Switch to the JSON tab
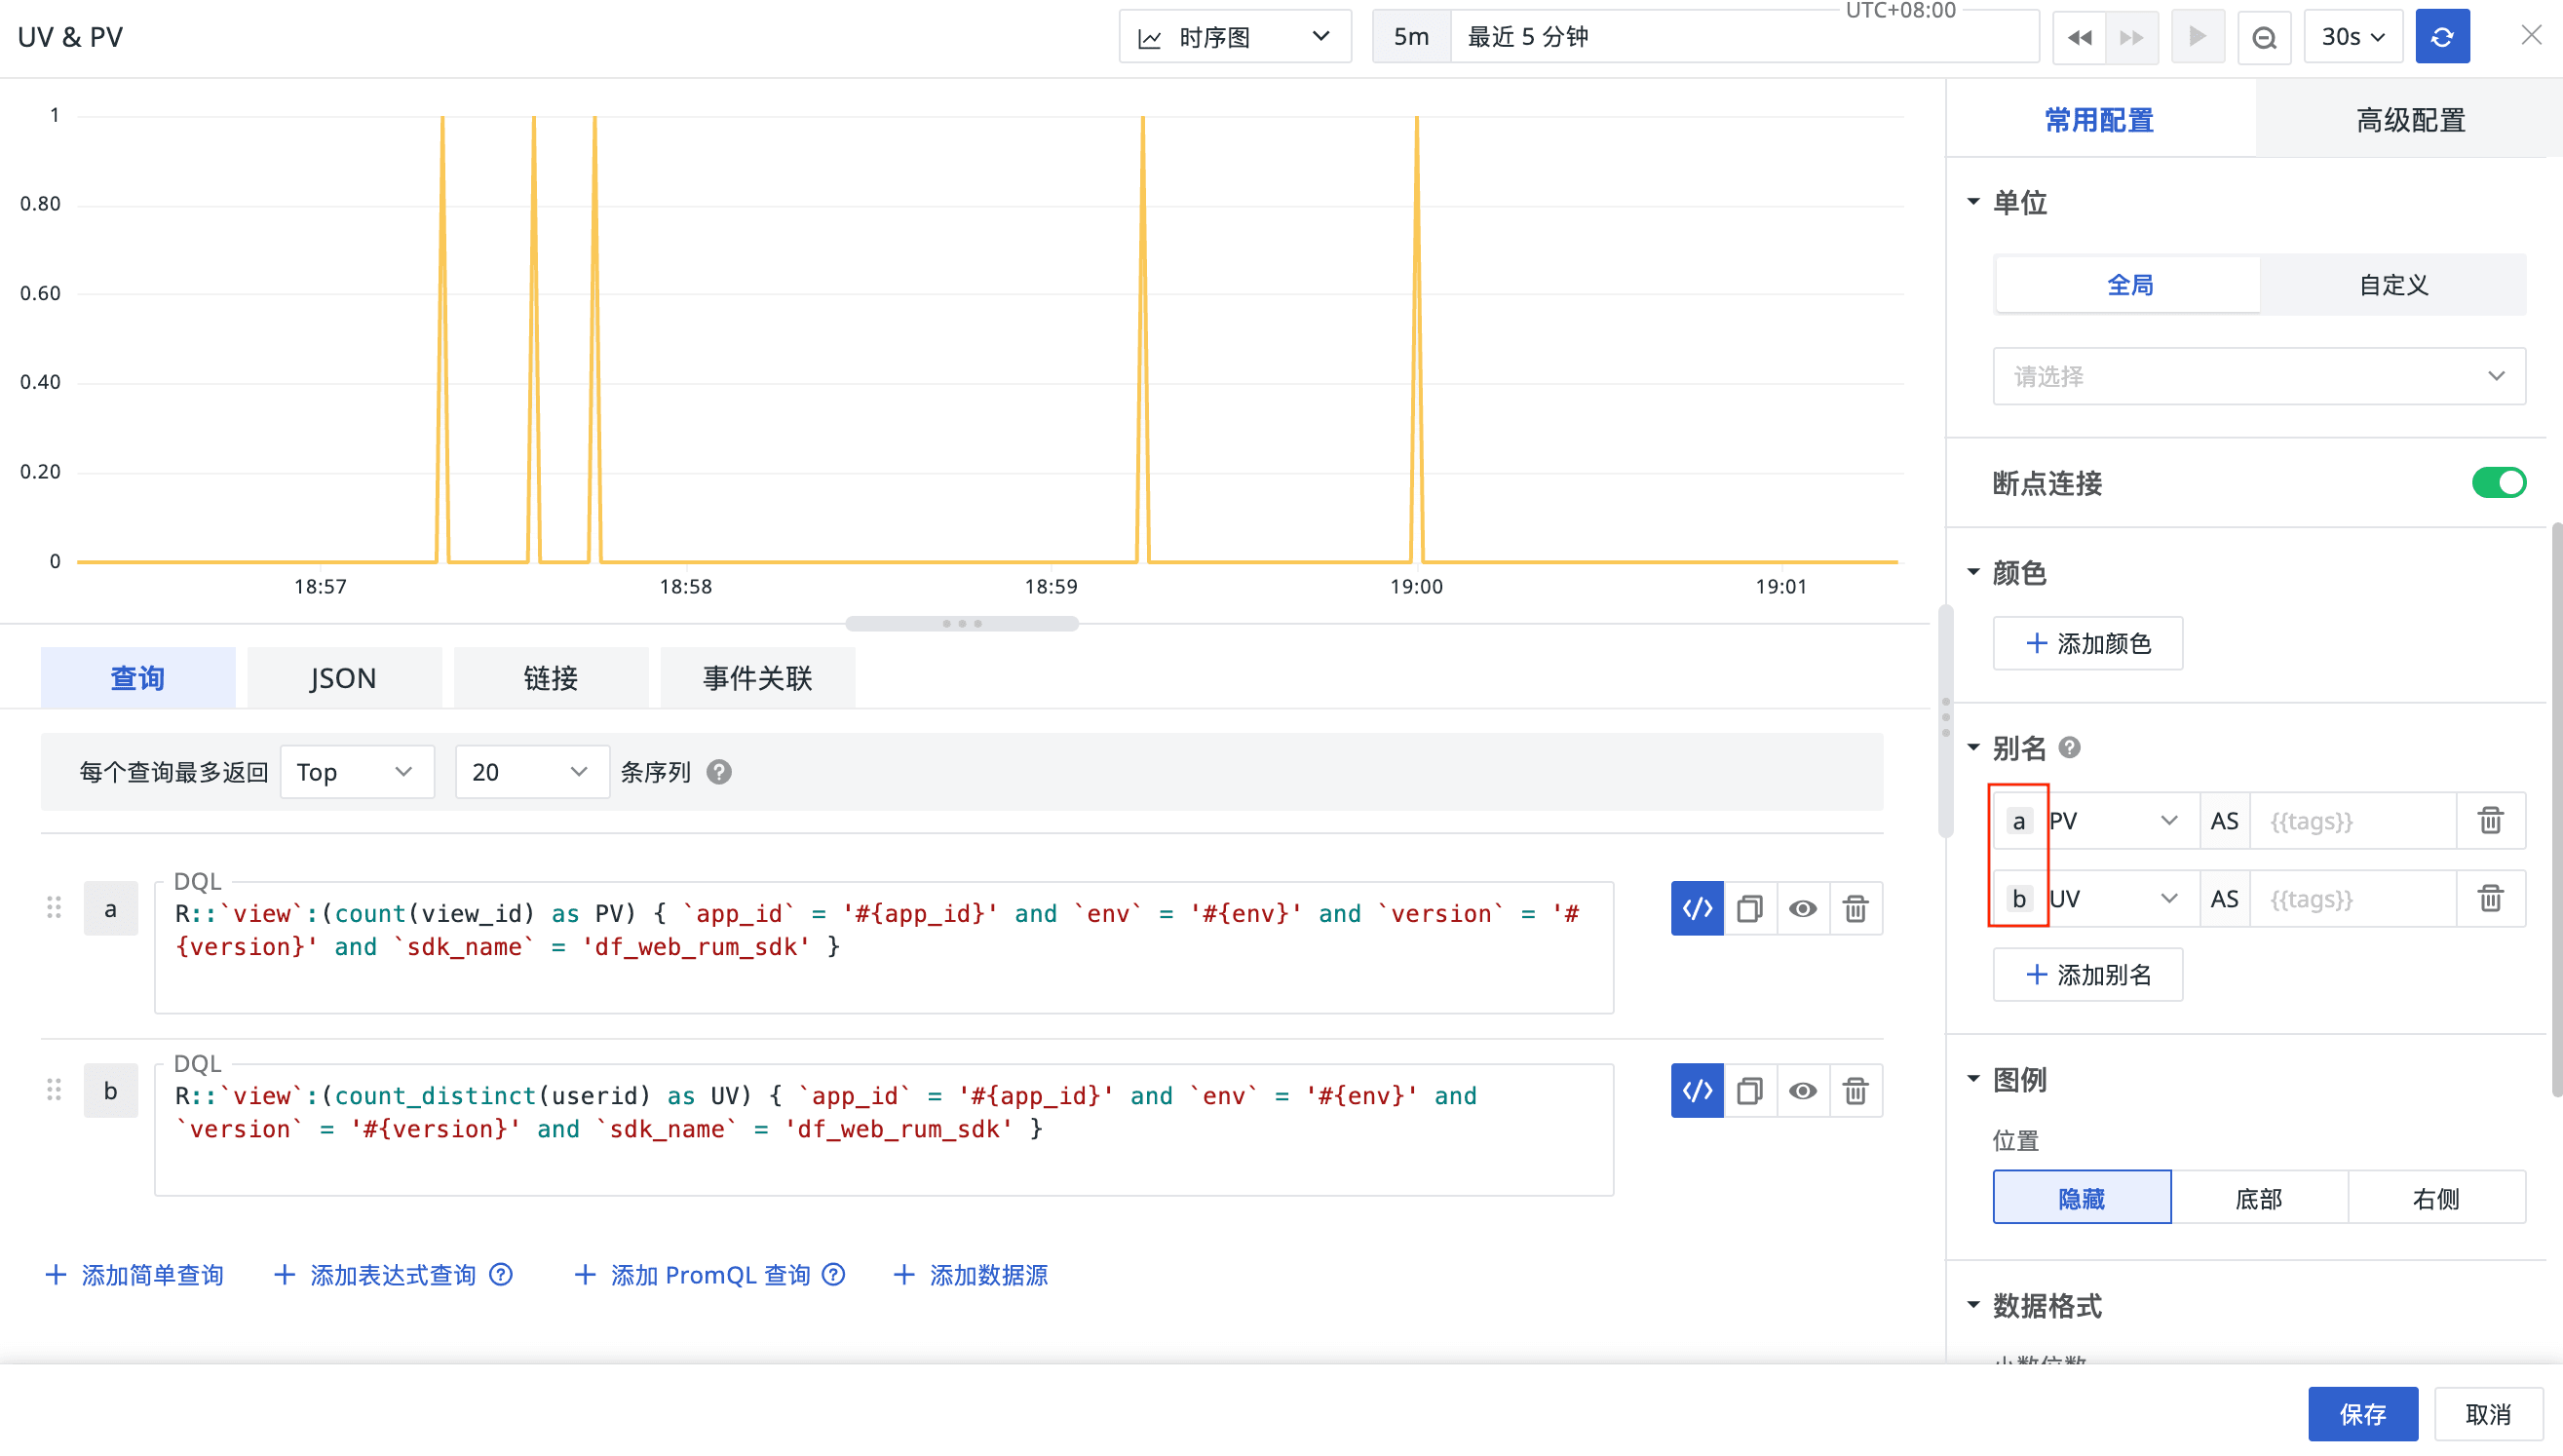Image resolution: width=2563 pixels, height=1456 pixels. point(343,678)
